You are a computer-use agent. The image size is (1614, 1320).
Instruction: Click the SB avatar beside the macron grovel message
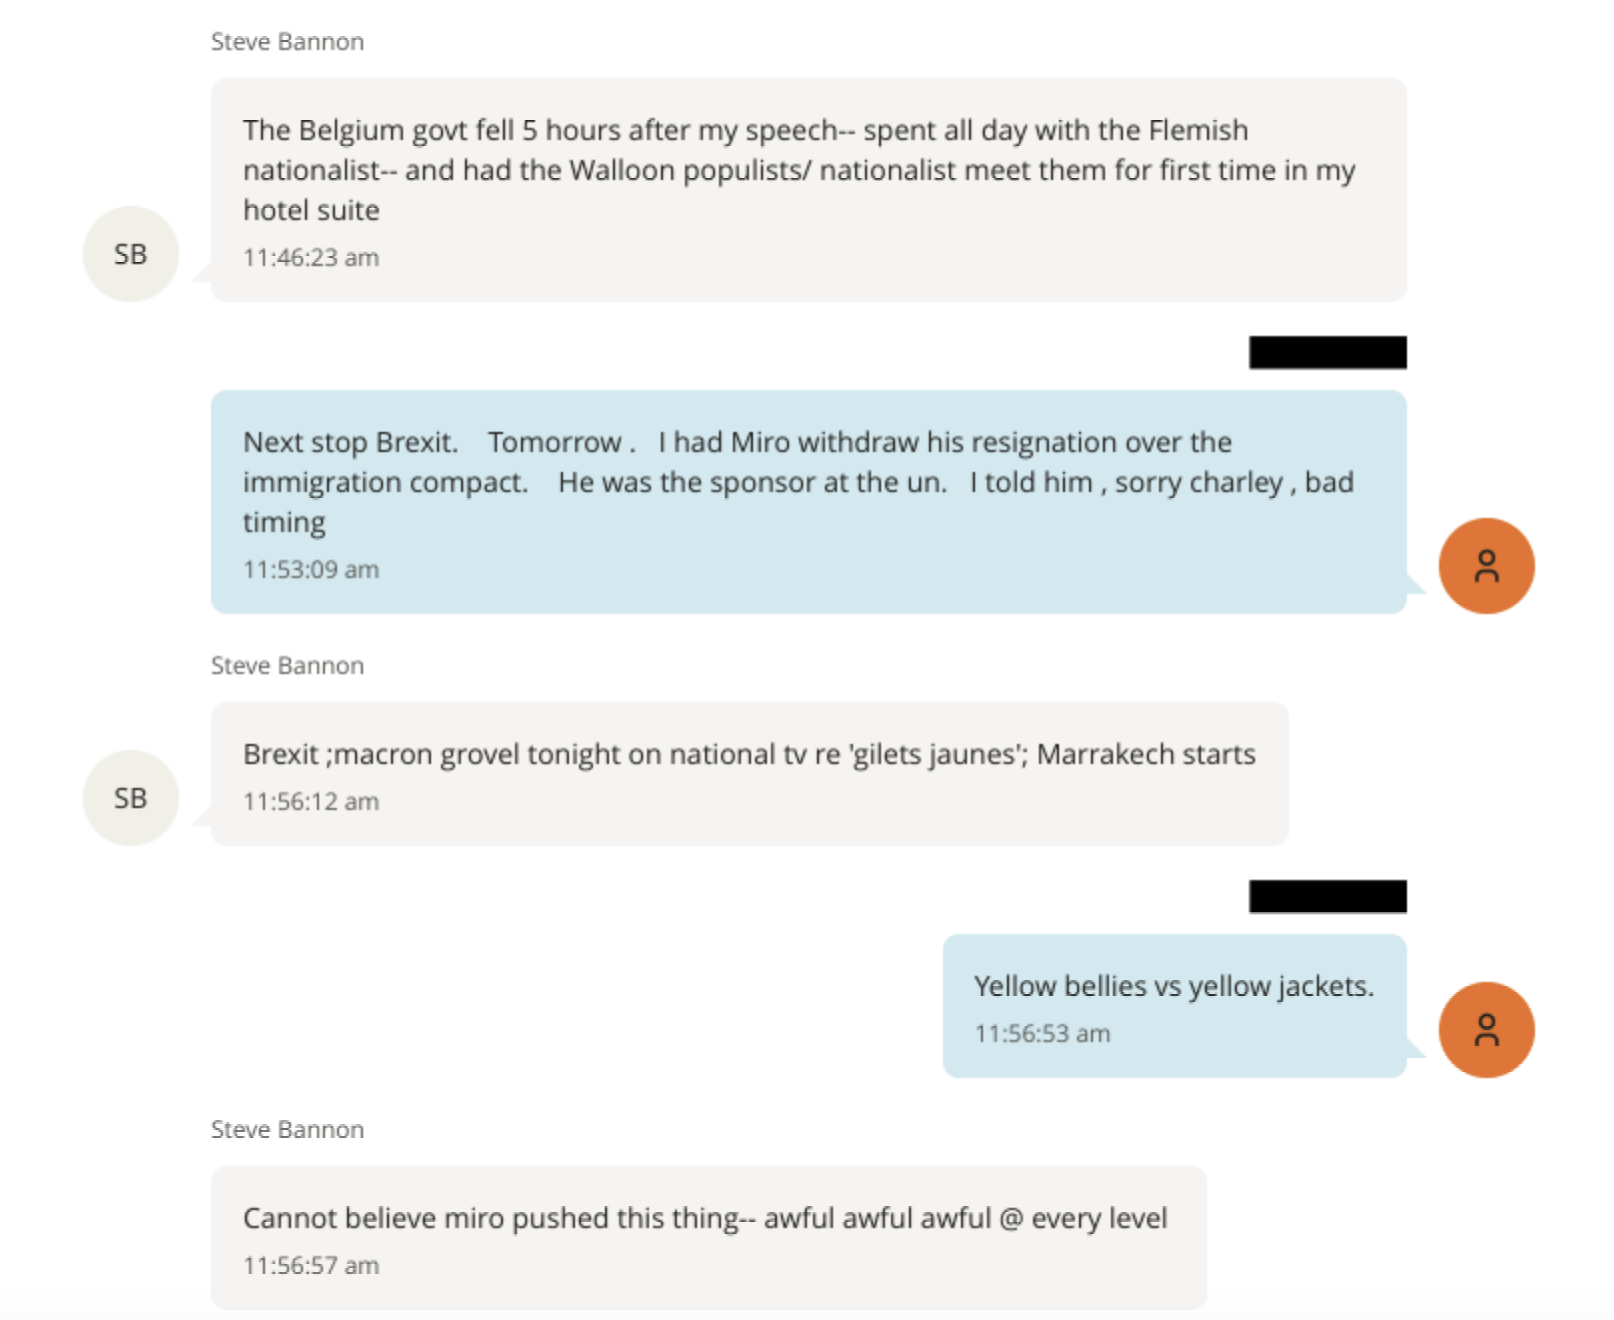click(x=130, y=798)
